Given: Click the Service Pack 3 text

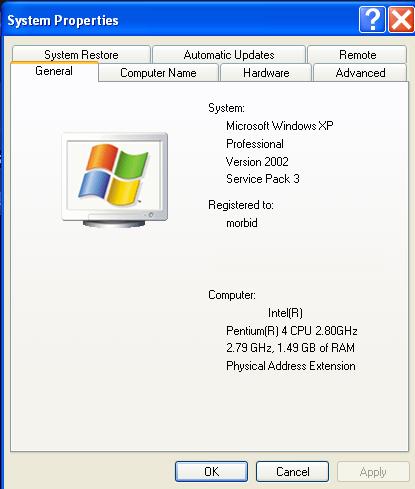Looking at the screenshot, I should coord(263,179).
